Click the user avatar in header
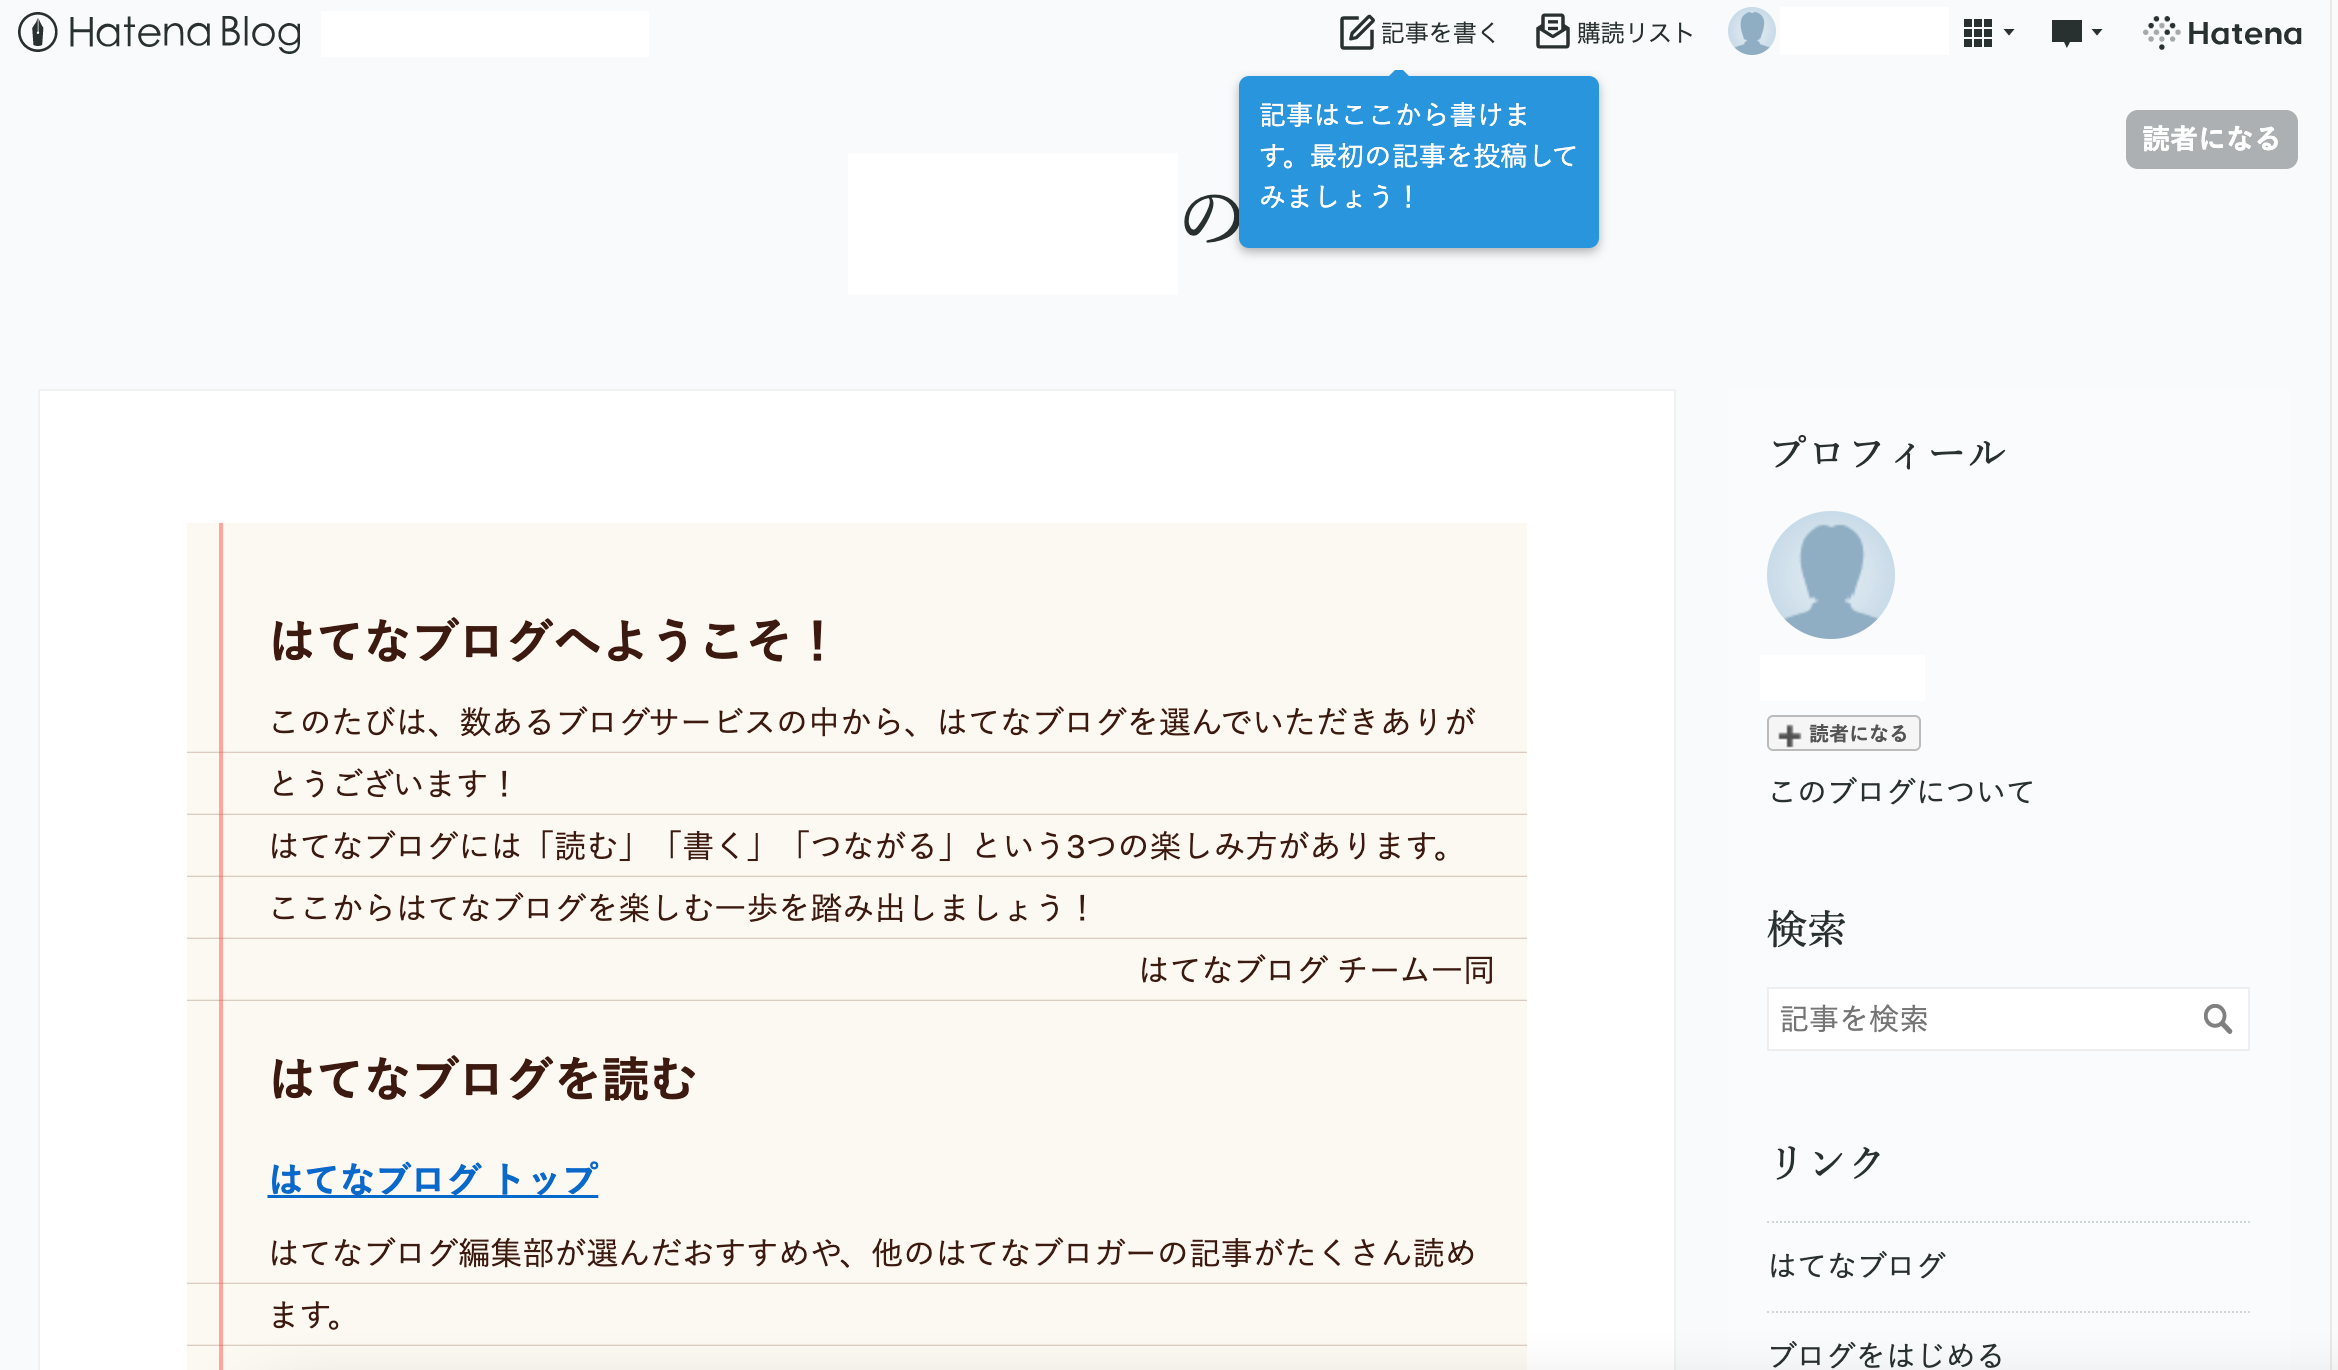 point(1751,32)
